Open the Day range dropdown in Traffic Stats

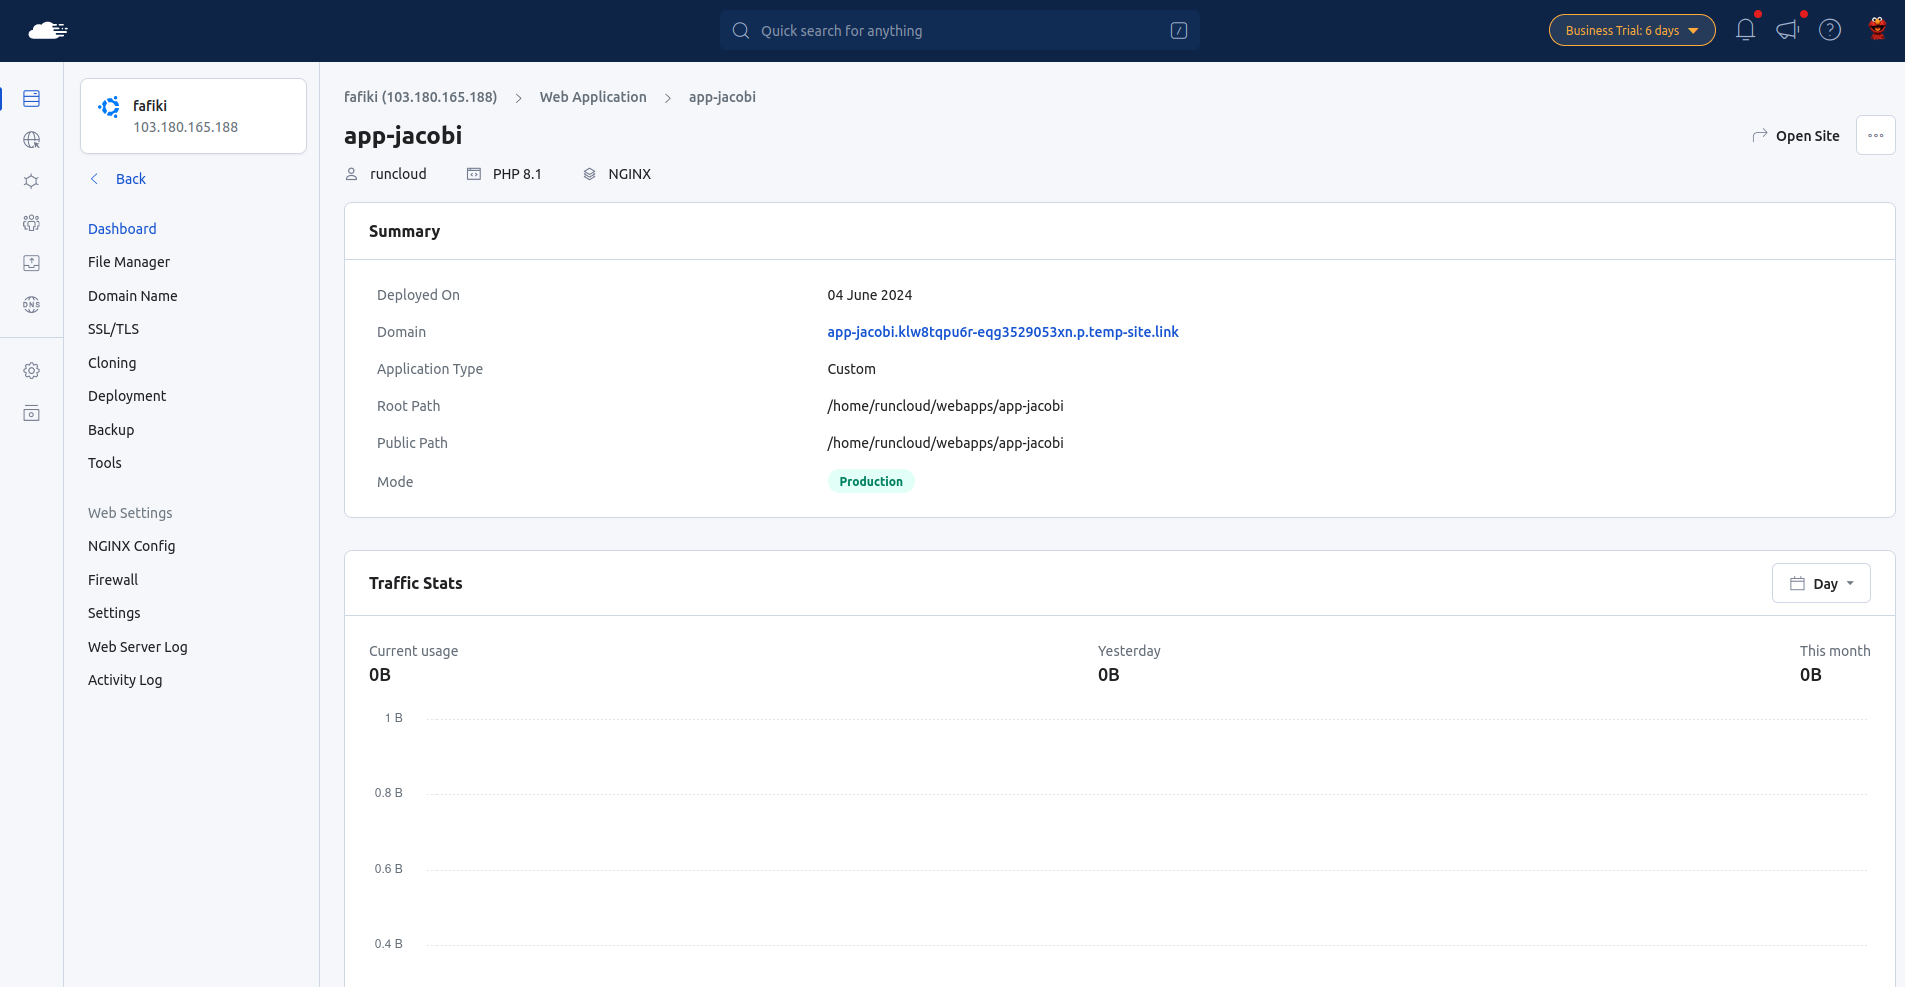tap(1821, 583)
